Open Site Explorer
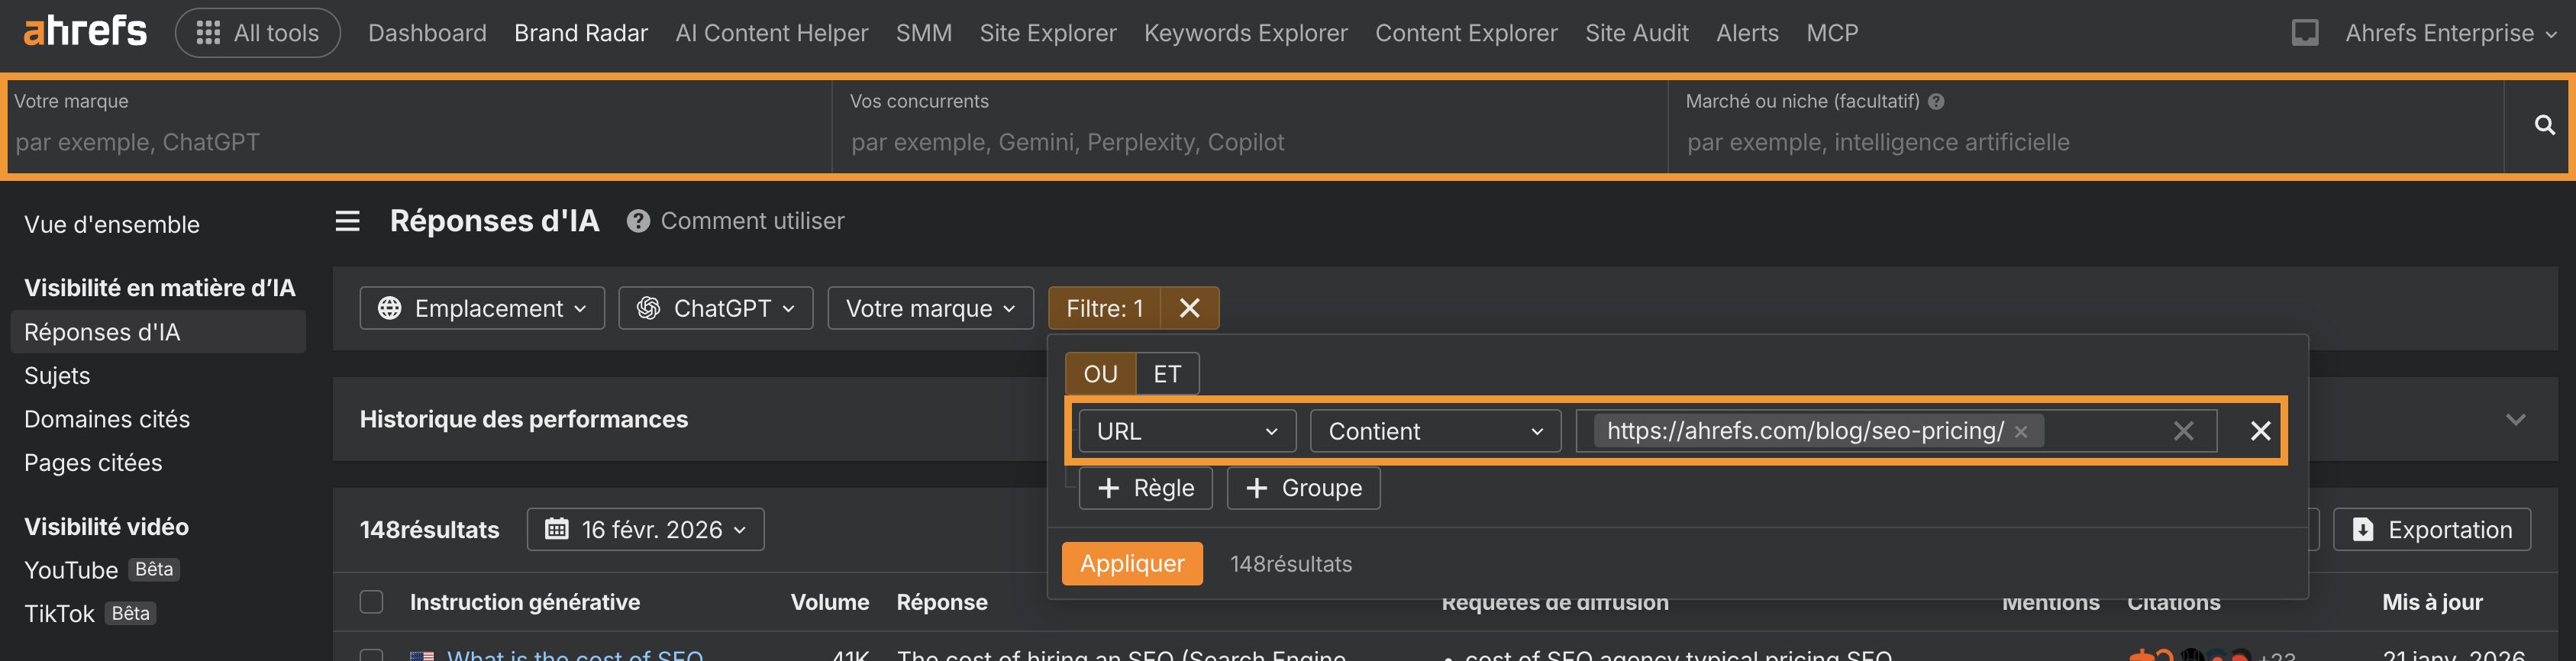Screen dimensions: 2576x661 [1047, 33]
